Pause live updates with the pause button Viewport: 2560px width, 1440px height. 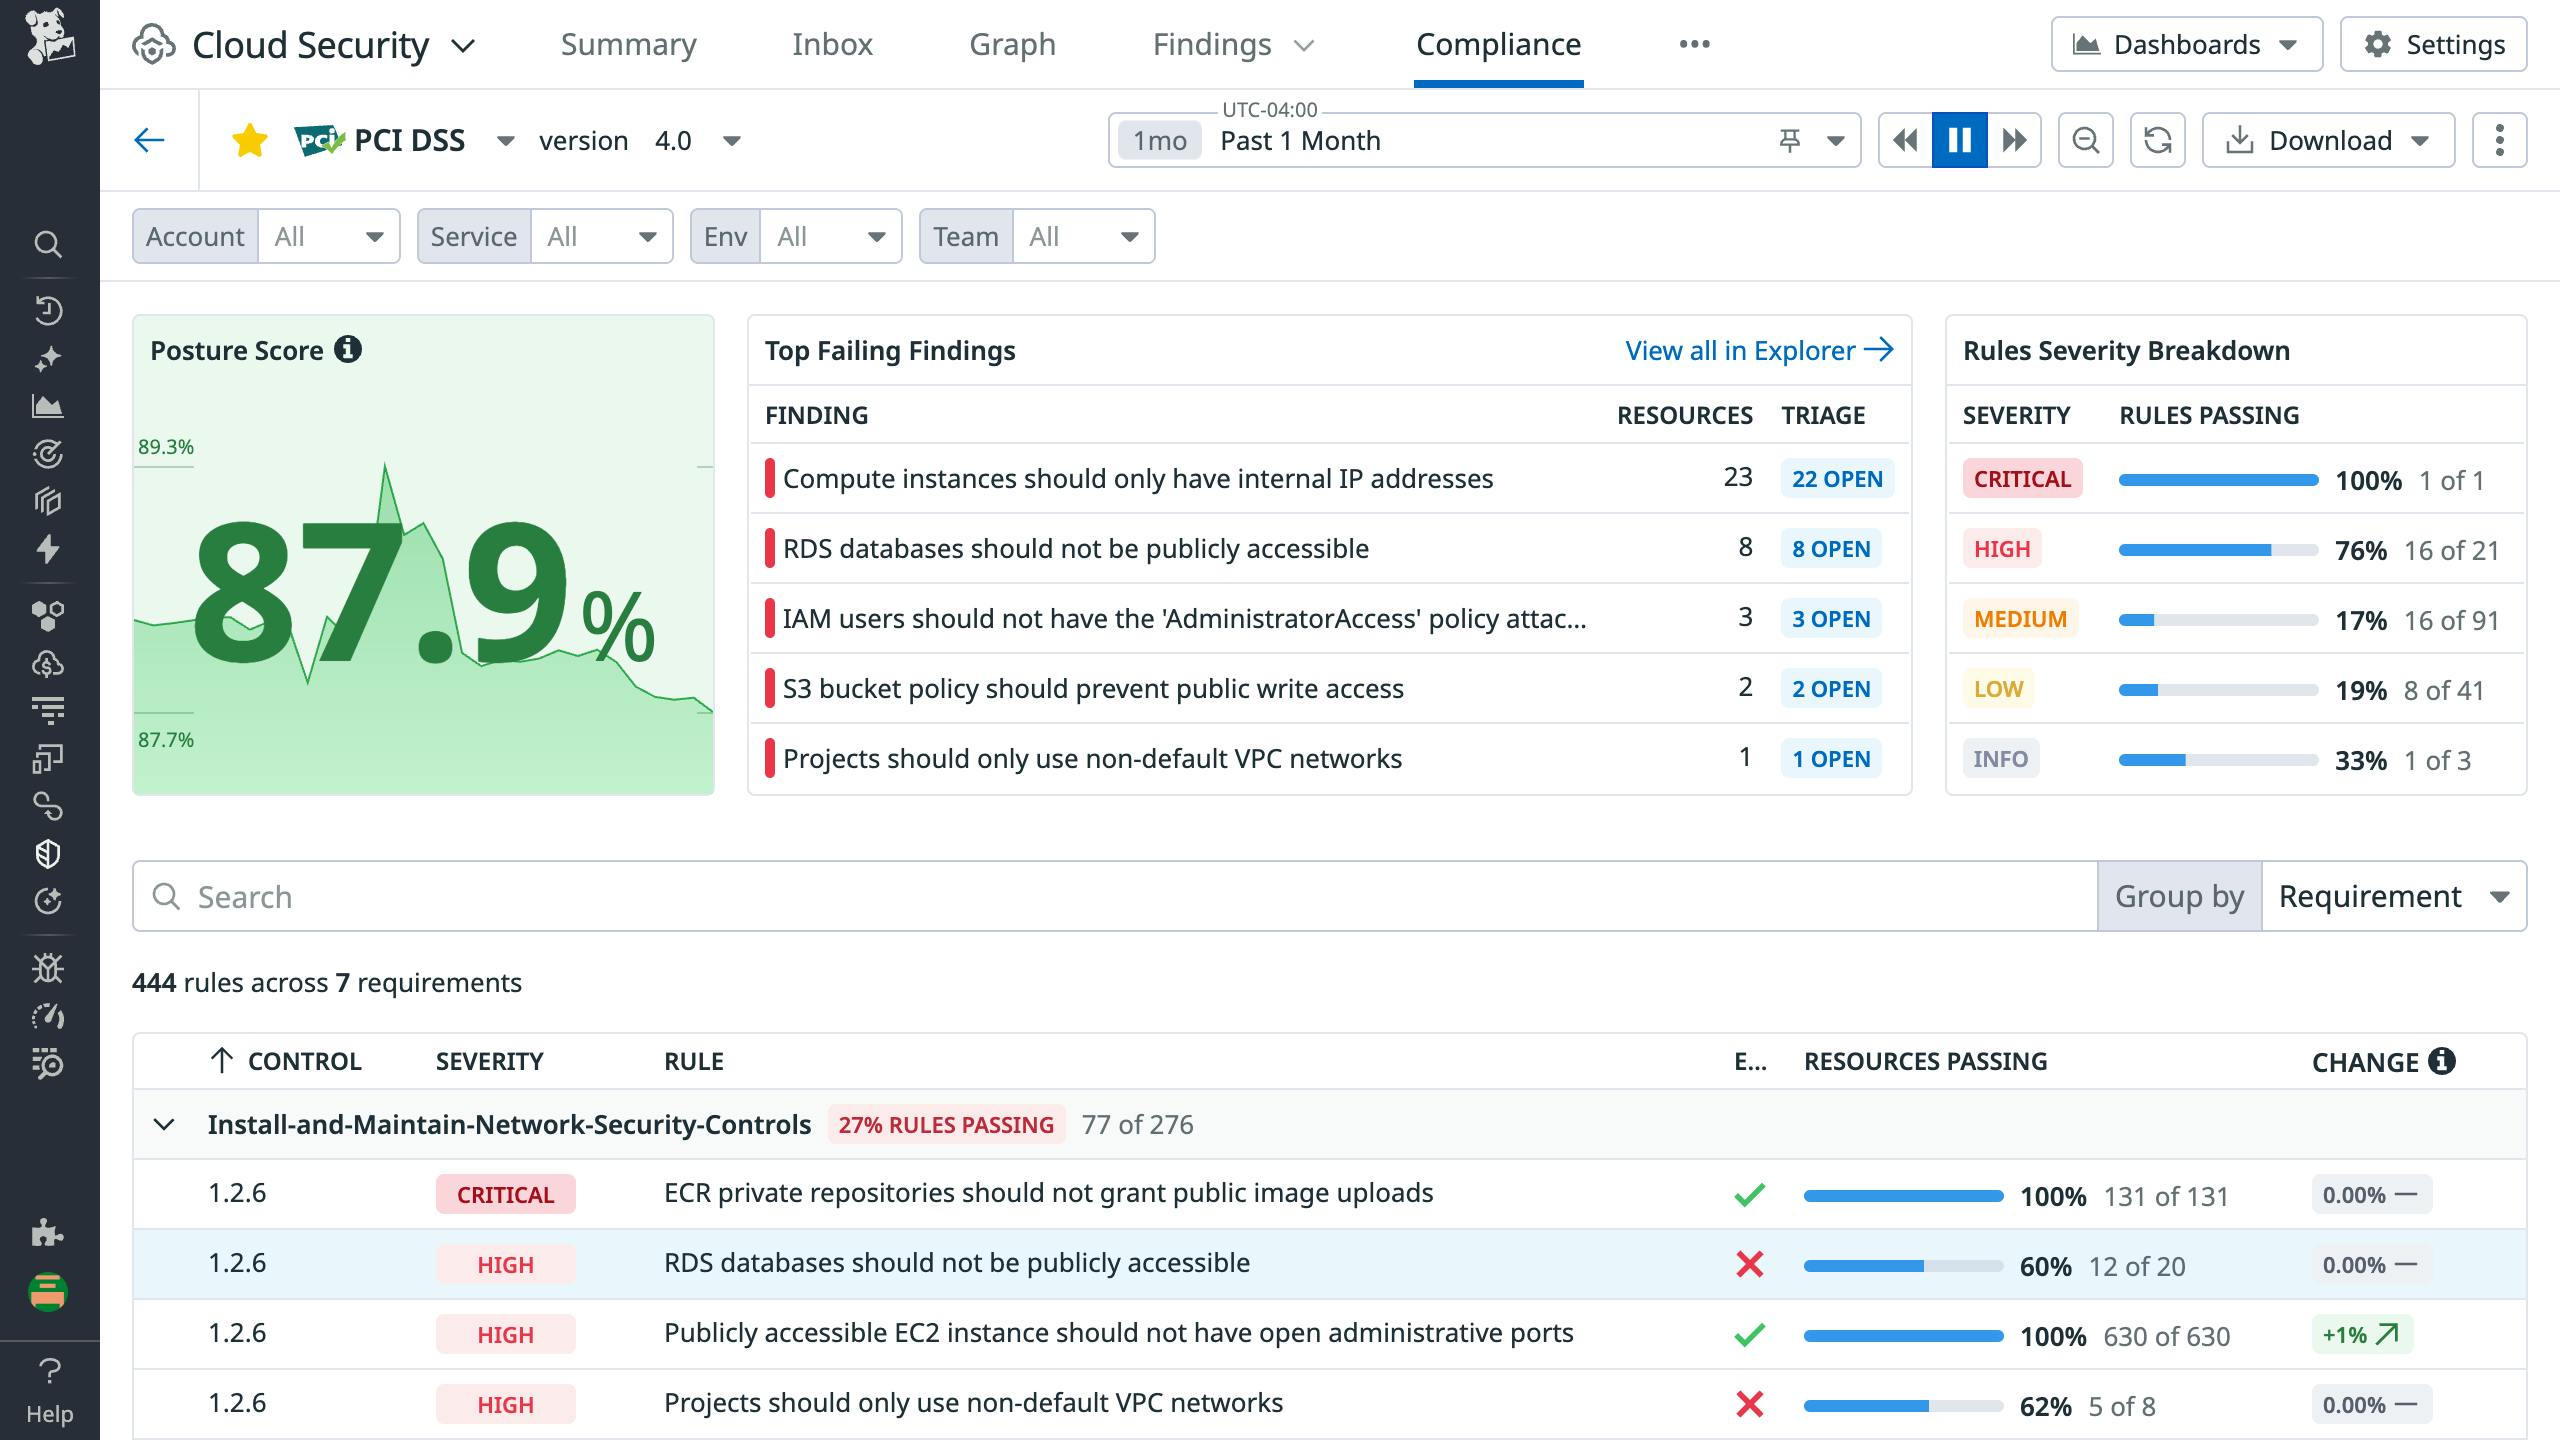1959,140
